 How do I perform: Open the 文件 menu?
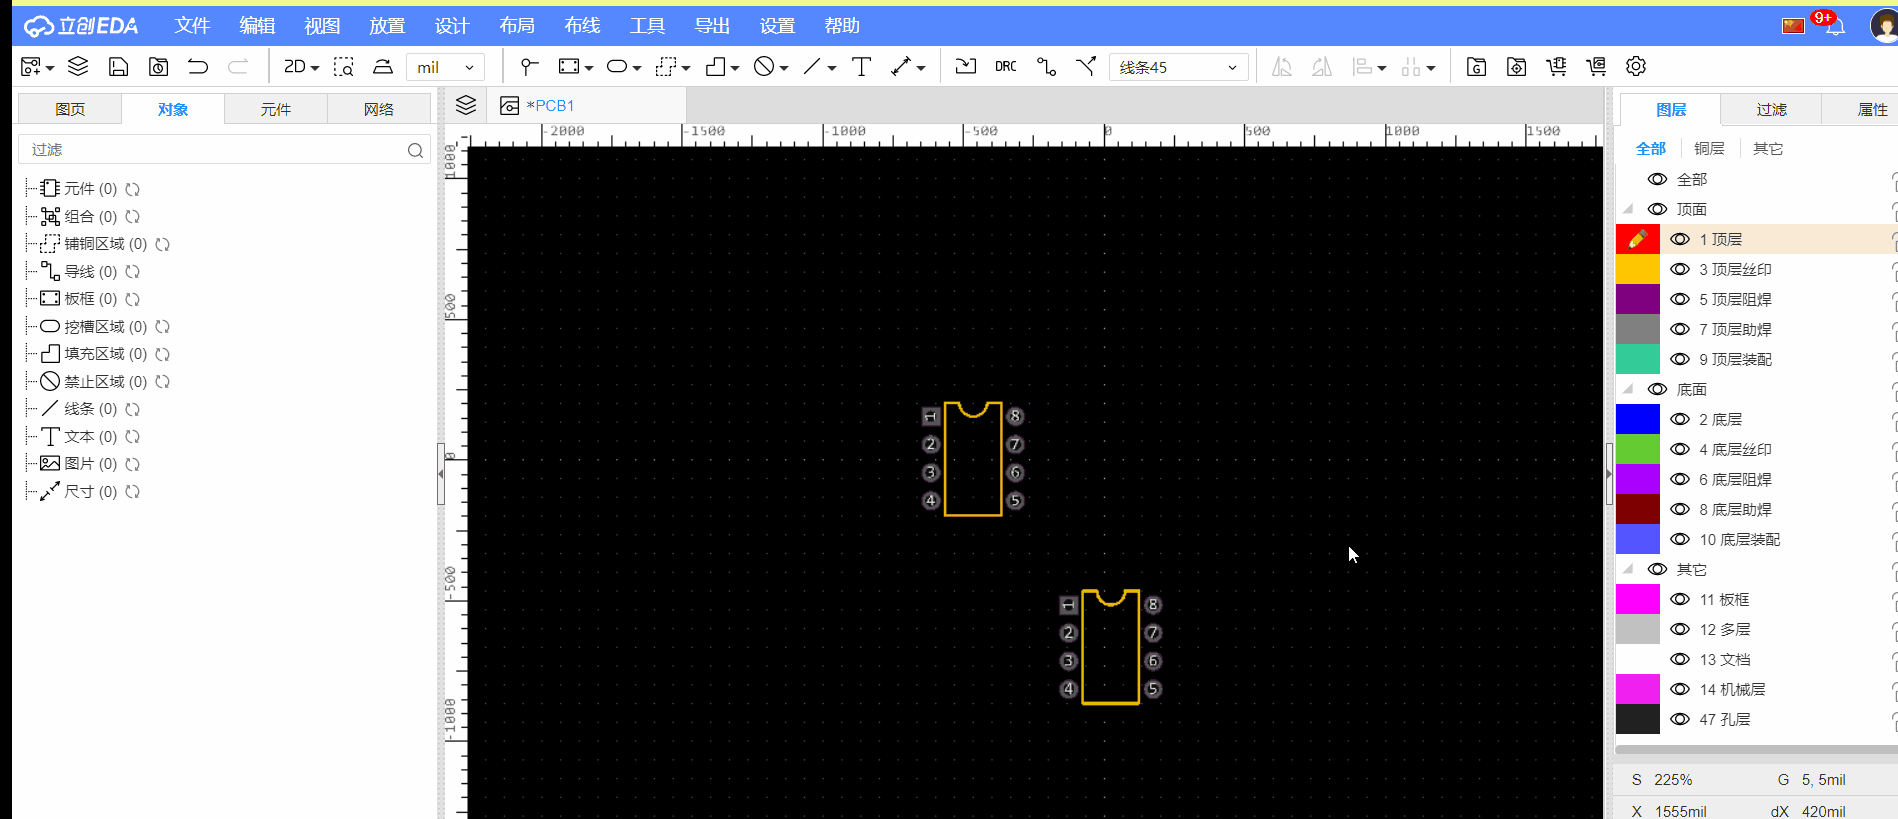pos(192,26)
